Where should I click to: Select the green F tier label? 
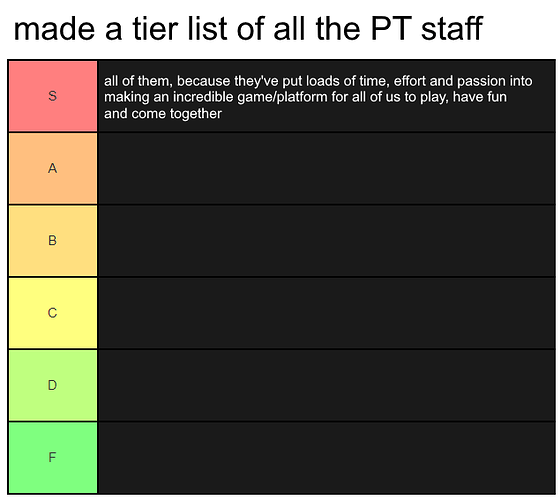click(53, 458)
